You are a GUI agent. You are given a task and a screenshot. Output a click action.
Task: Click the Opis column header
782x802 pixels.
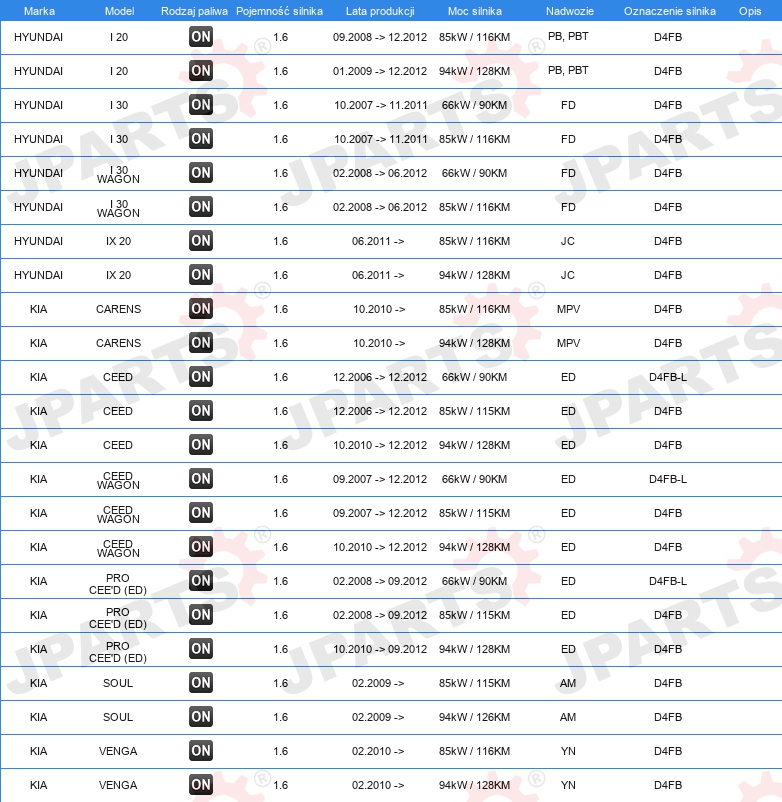pyautogui.click(x=750, y=11)
